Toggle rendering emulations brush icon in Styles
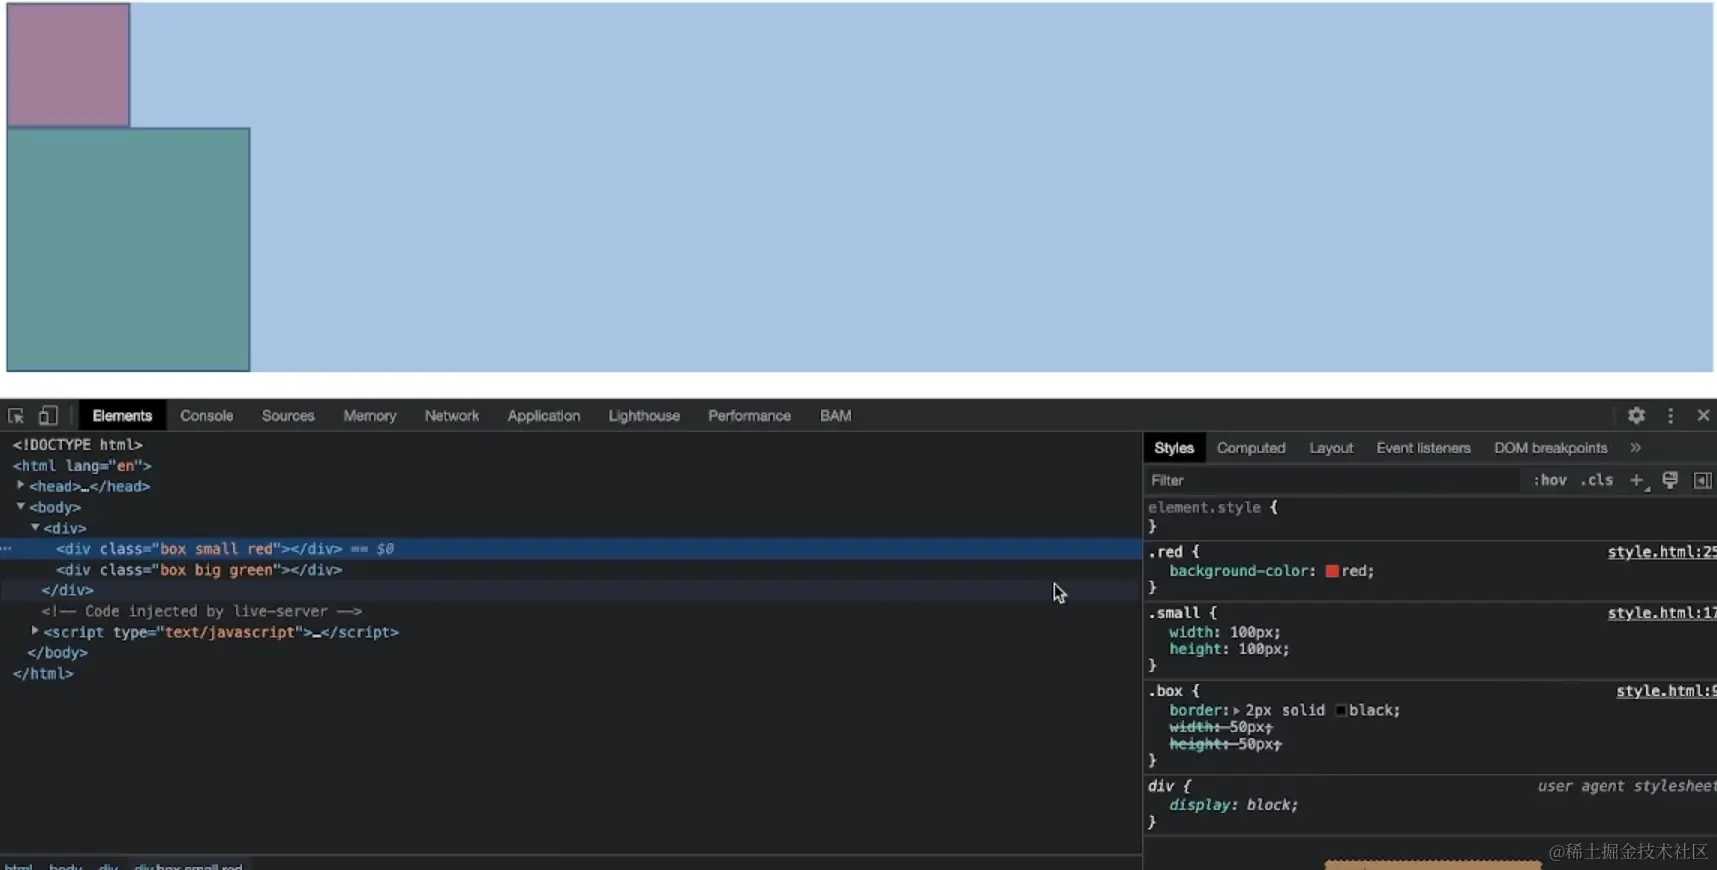The height and width of the screenshot is (870, 1717). point(1670,481)
